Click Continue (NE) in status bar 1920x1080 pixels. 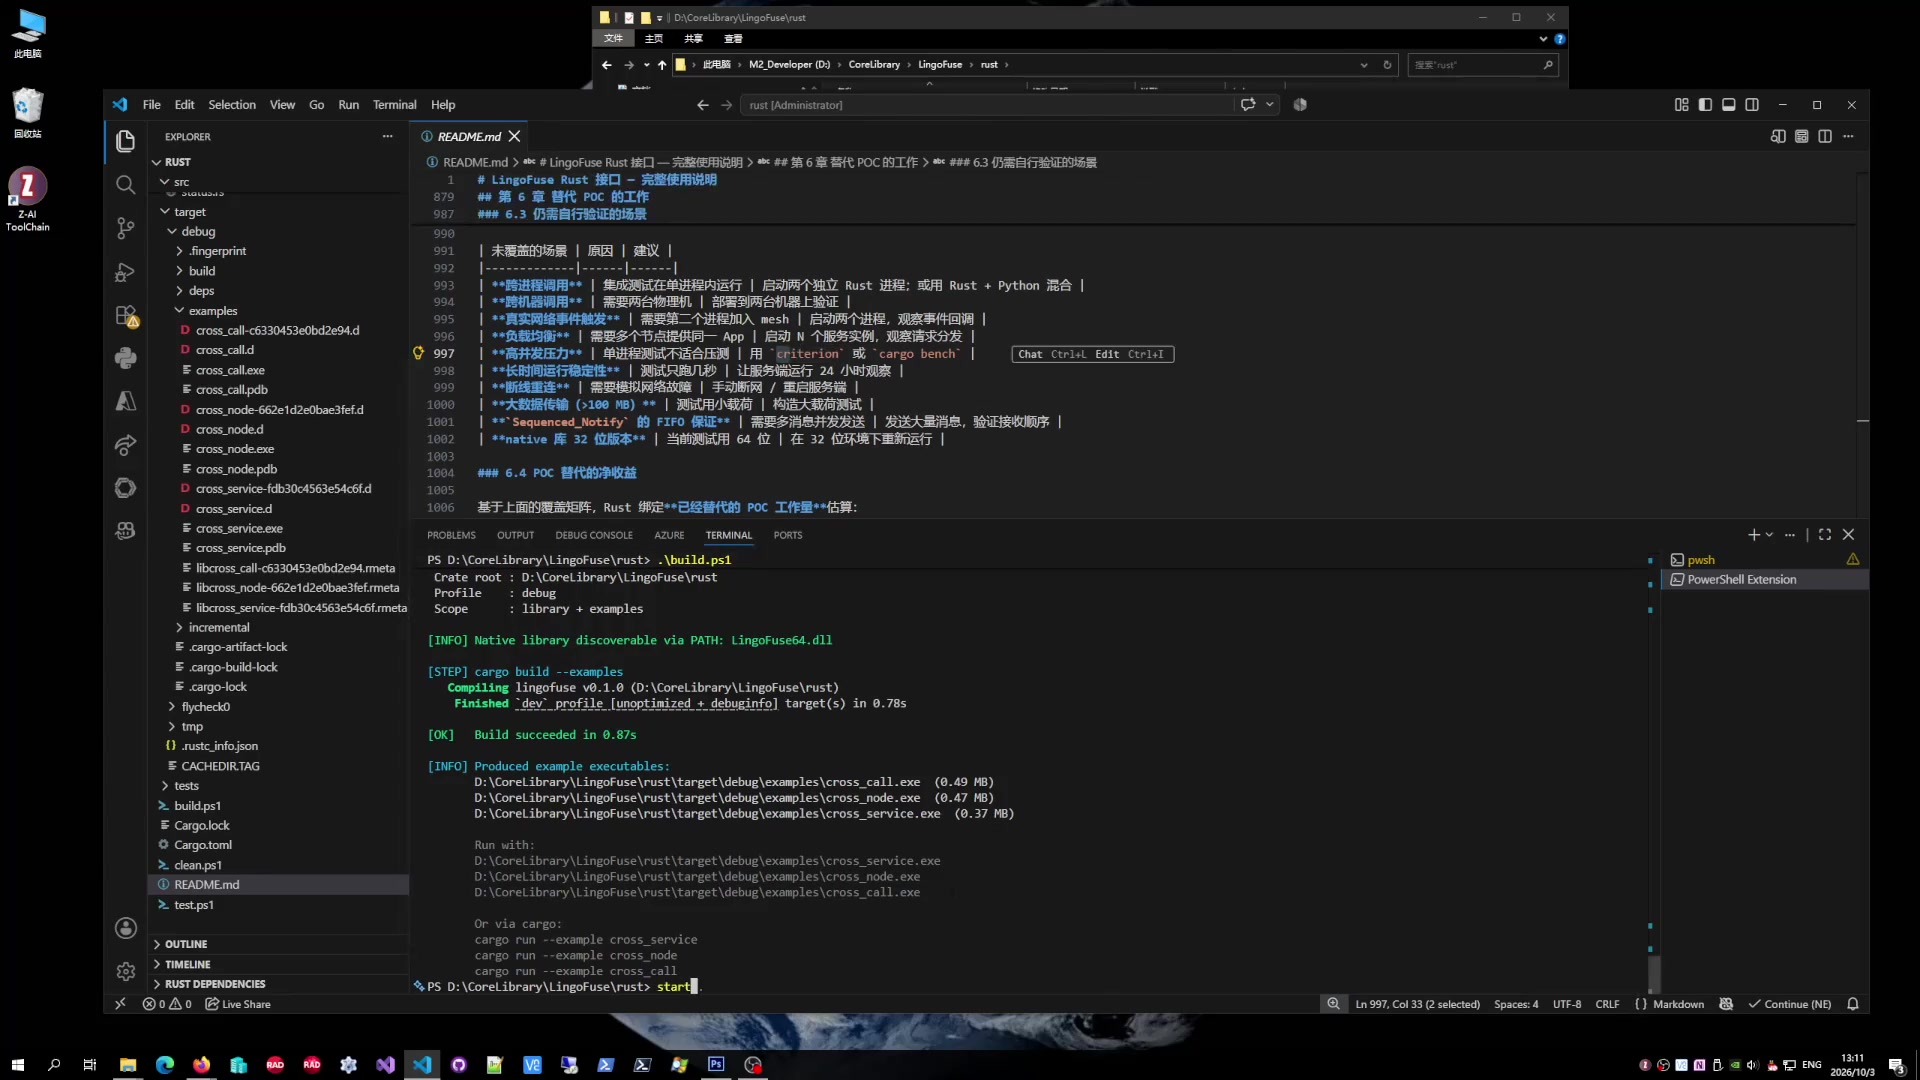click(1789, 1004)
